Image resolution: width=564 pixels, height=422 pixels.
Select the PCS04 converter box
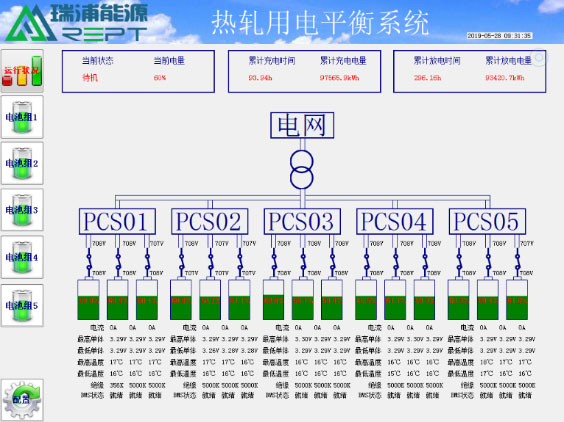(395, 221)
